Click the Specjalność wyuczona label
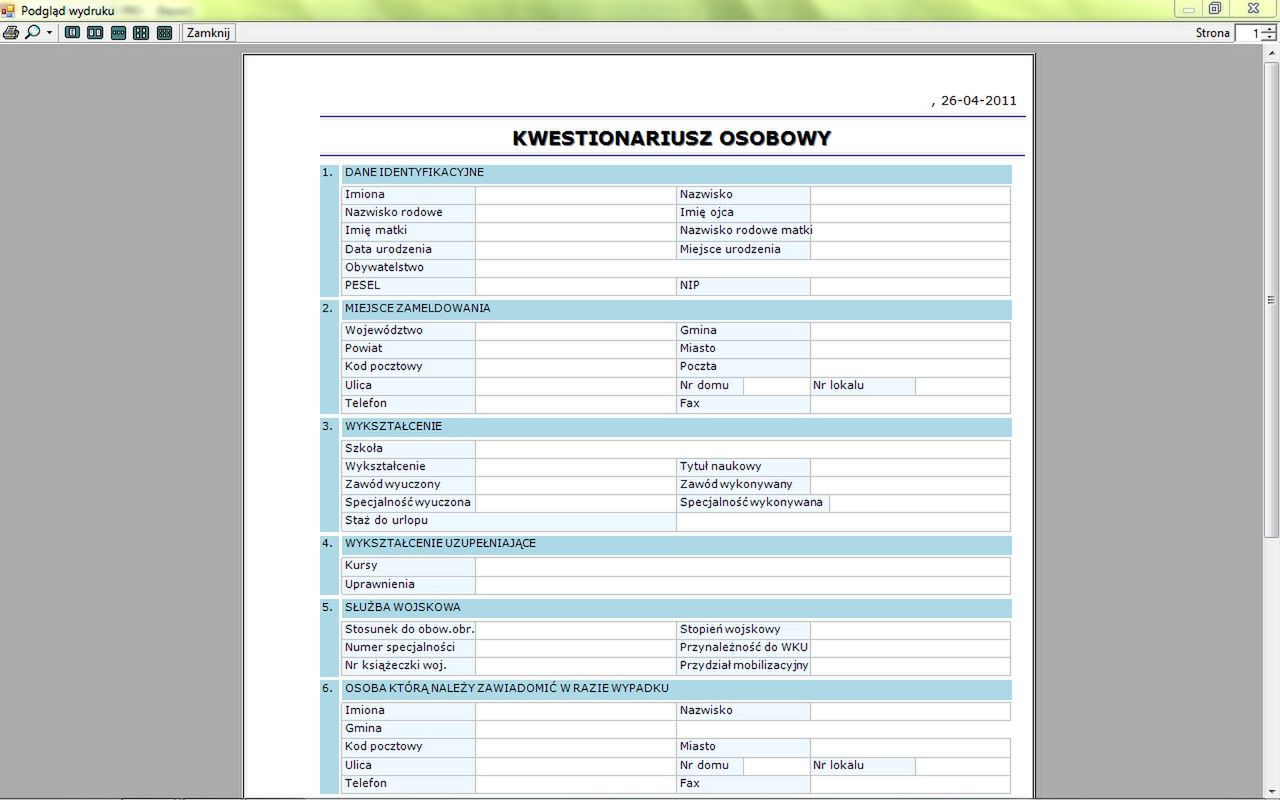Screen dimensions: 1280x800 (408, 502)
